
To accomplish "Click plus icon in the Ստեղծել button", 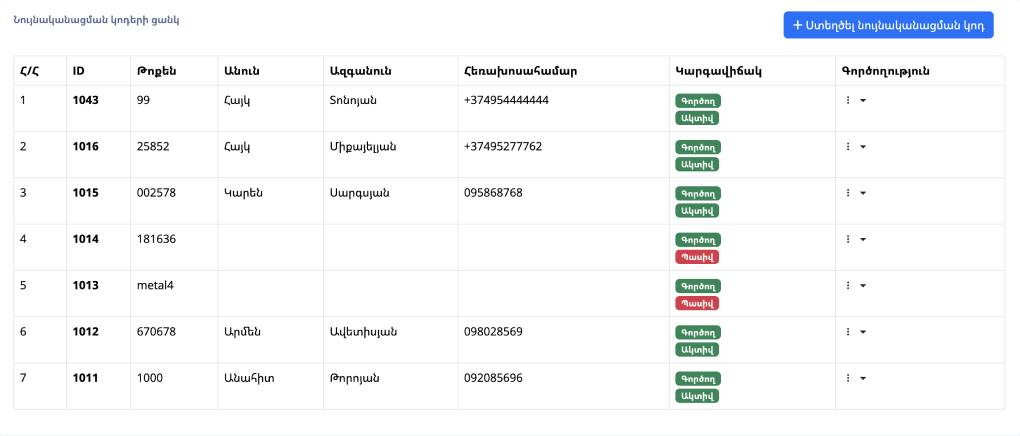I will point(797,25).
